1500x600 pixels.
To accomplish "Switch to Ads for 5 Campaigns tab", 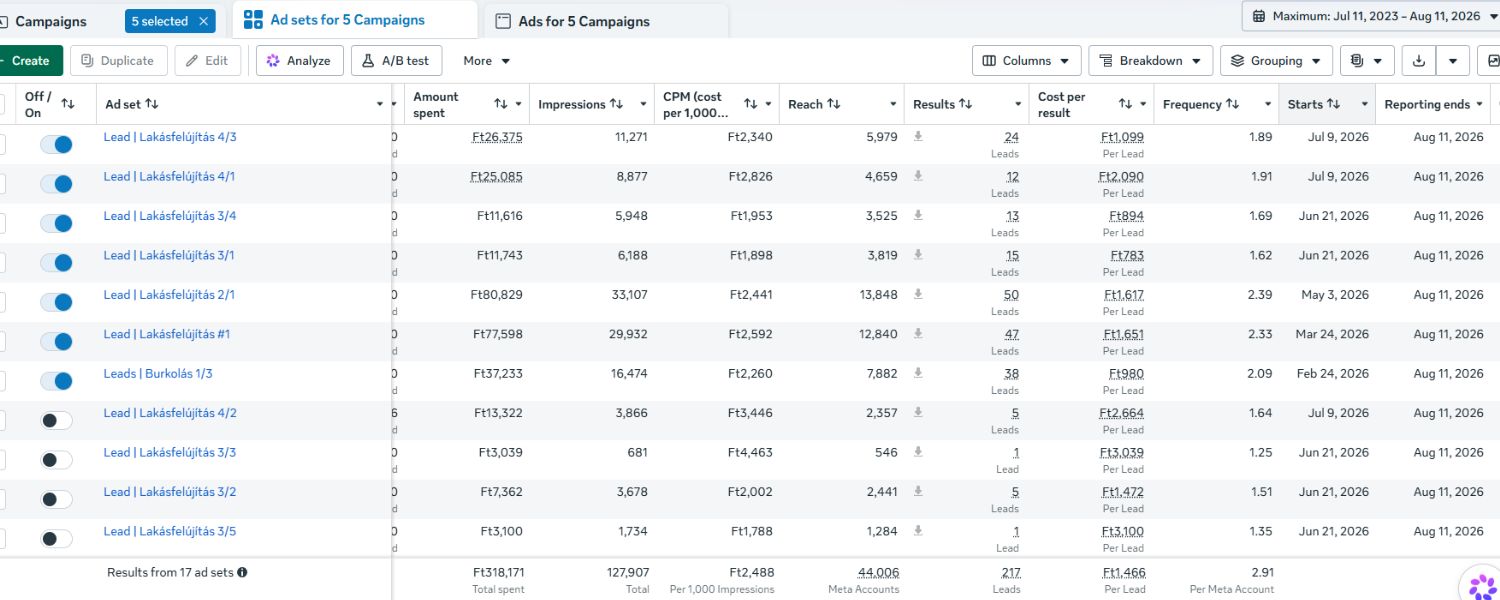I will pos(584,21).
